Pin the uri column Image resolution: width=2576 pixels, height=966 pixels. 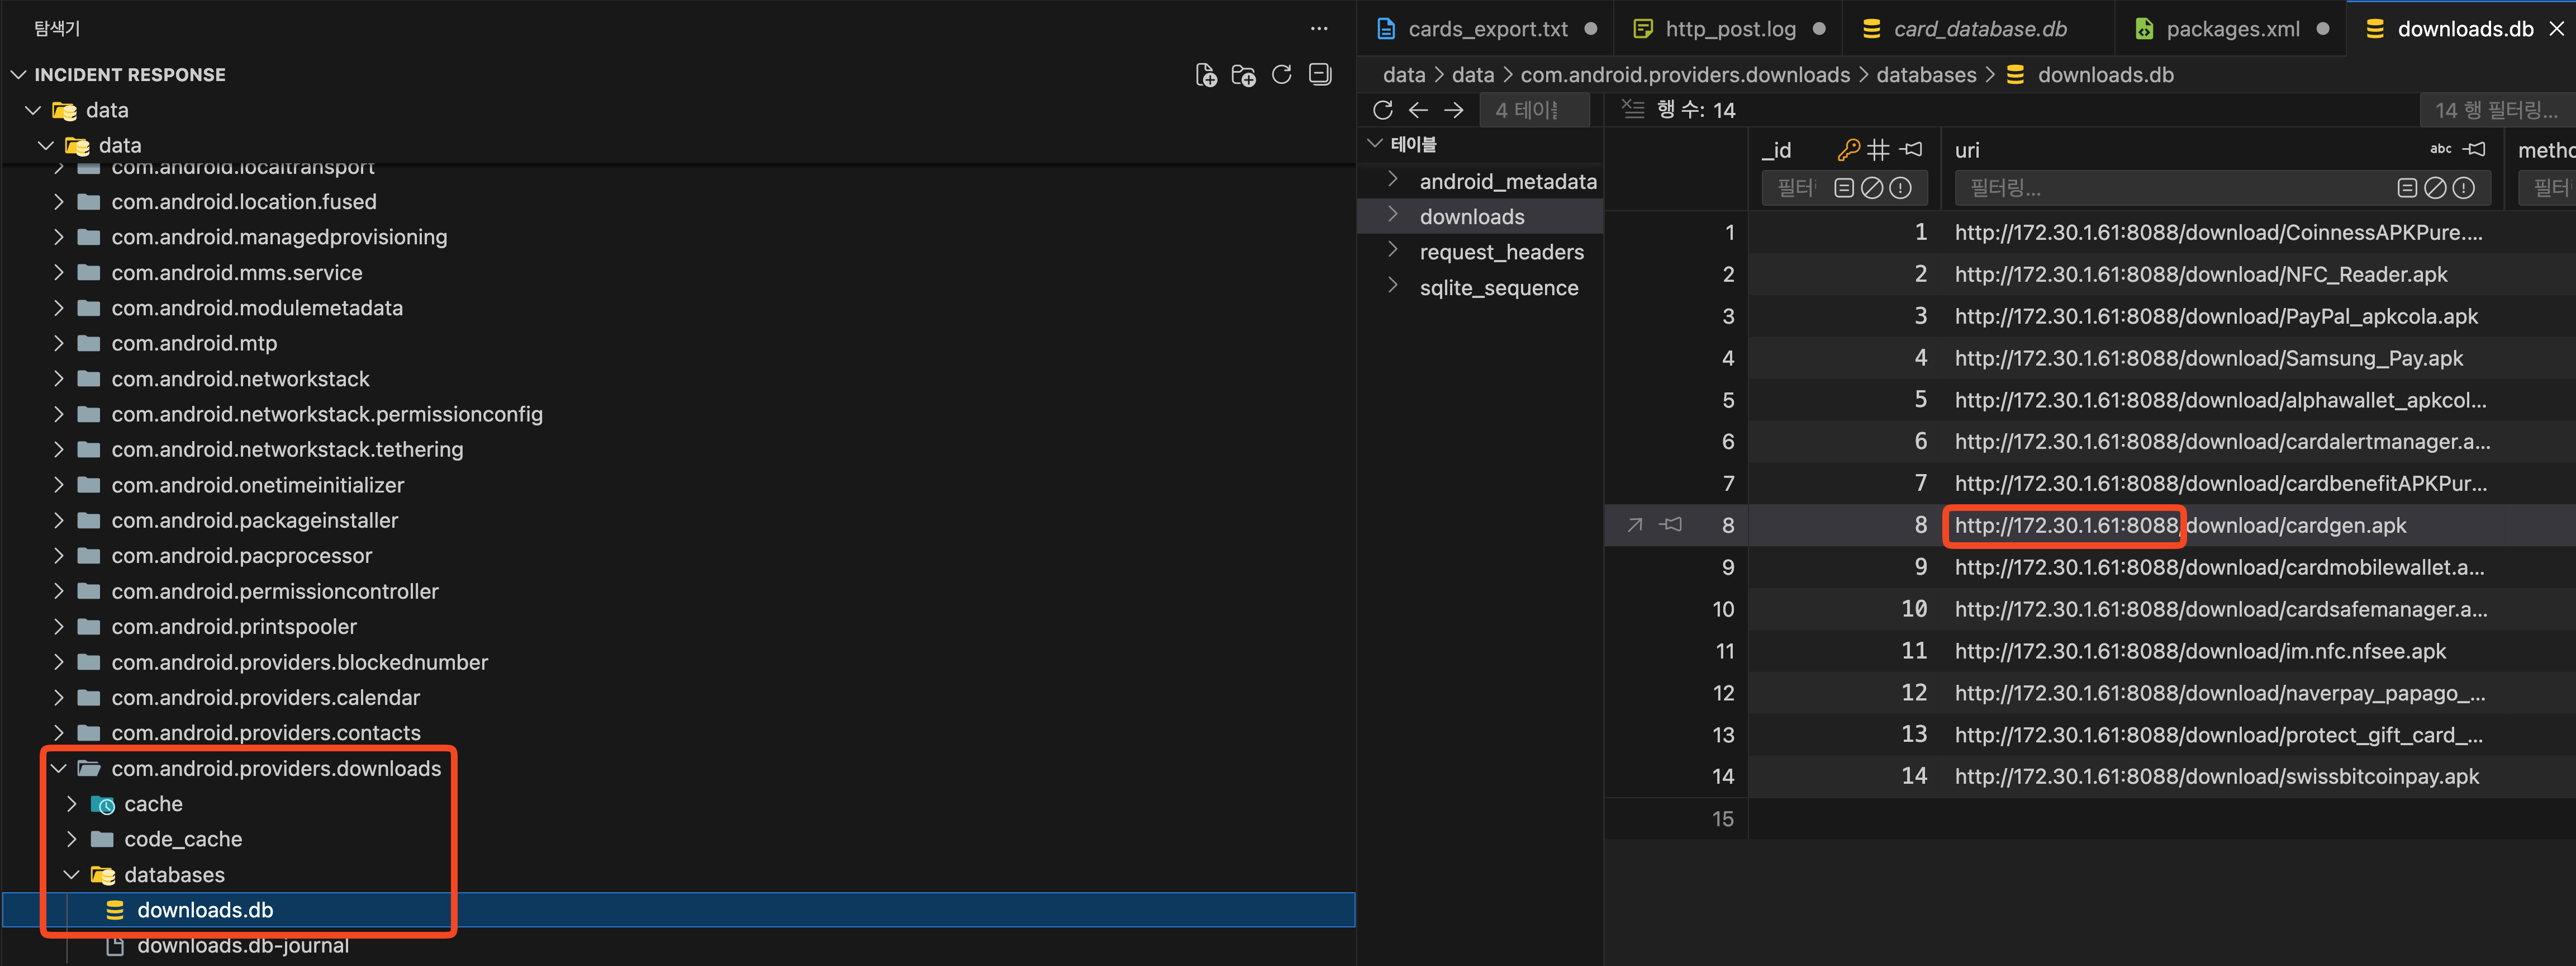[2474, 149]
